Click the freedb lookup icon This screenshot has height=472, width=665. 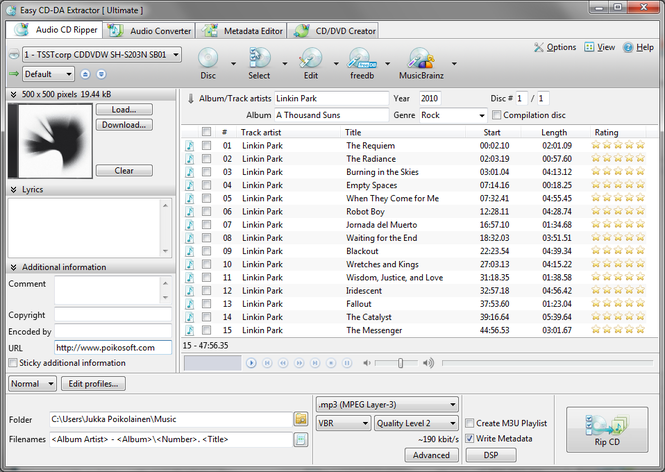pos(362,59)
